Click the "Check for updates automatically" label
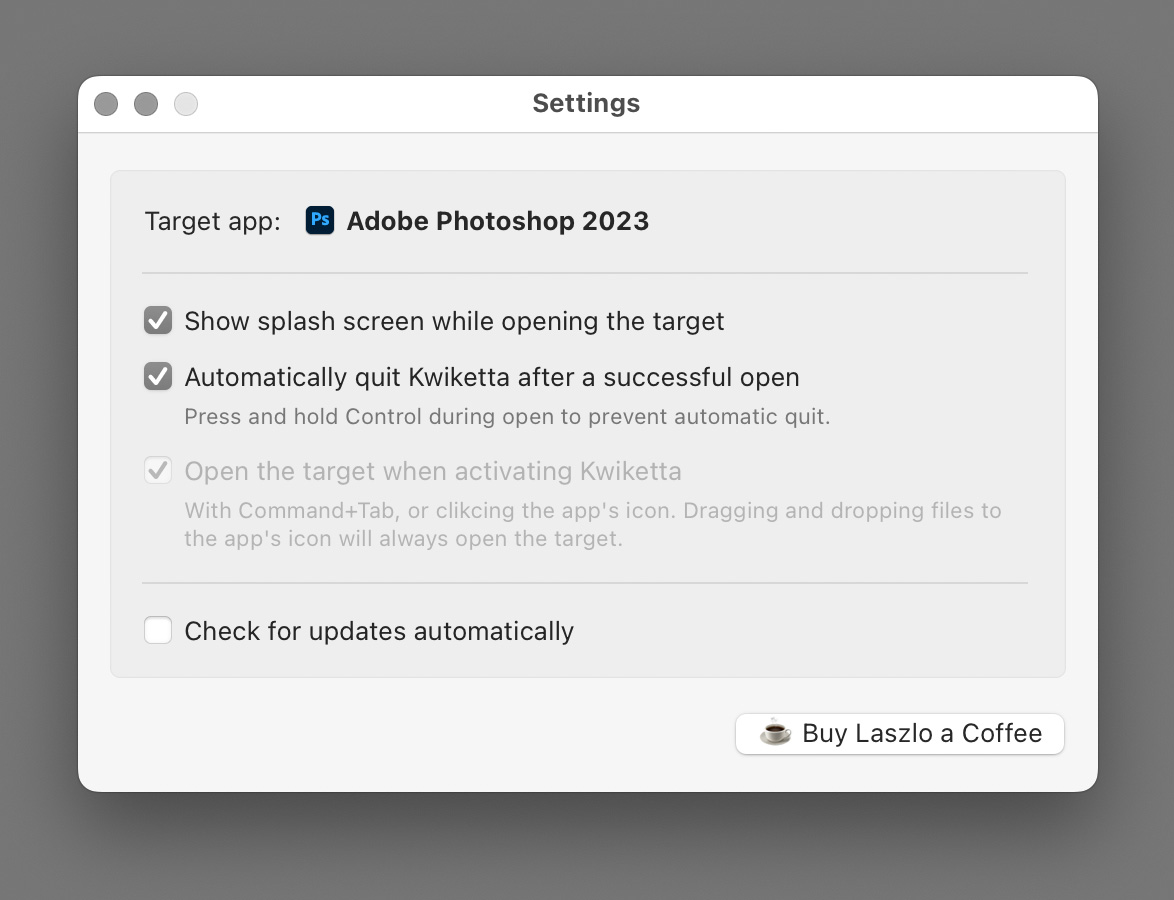This screenshot has width=1174, height=900. click(x=378, y=631)
